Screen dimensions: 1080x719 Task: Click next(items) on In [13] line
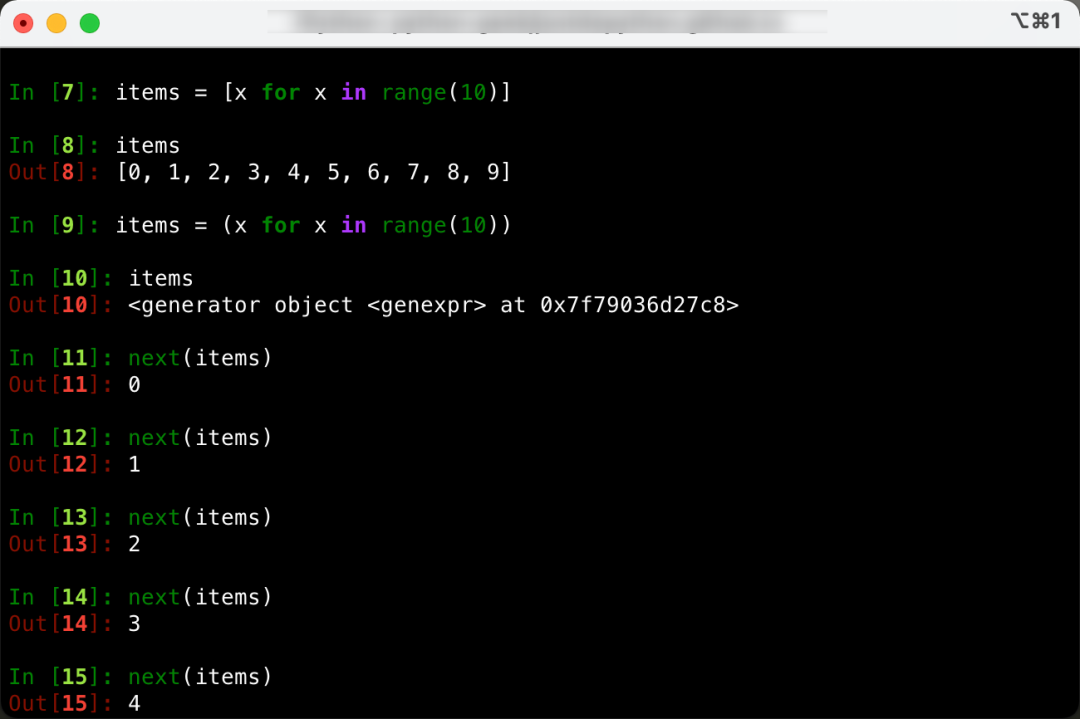click(x=200, y=517)
